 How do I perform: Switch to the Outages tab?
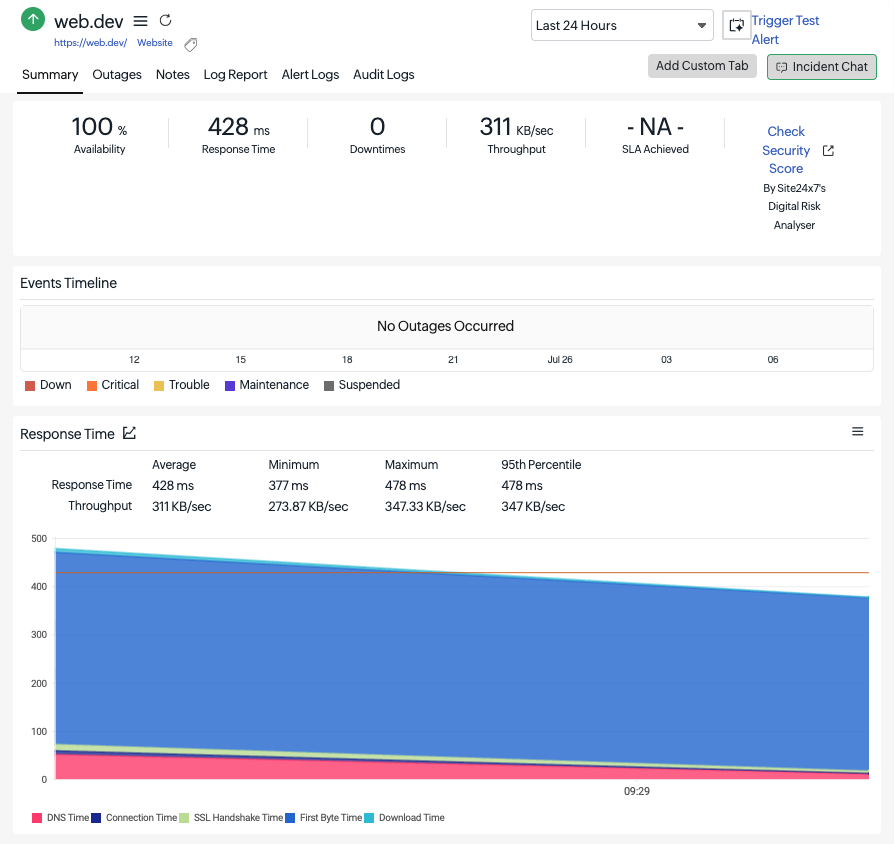(117, 75)
